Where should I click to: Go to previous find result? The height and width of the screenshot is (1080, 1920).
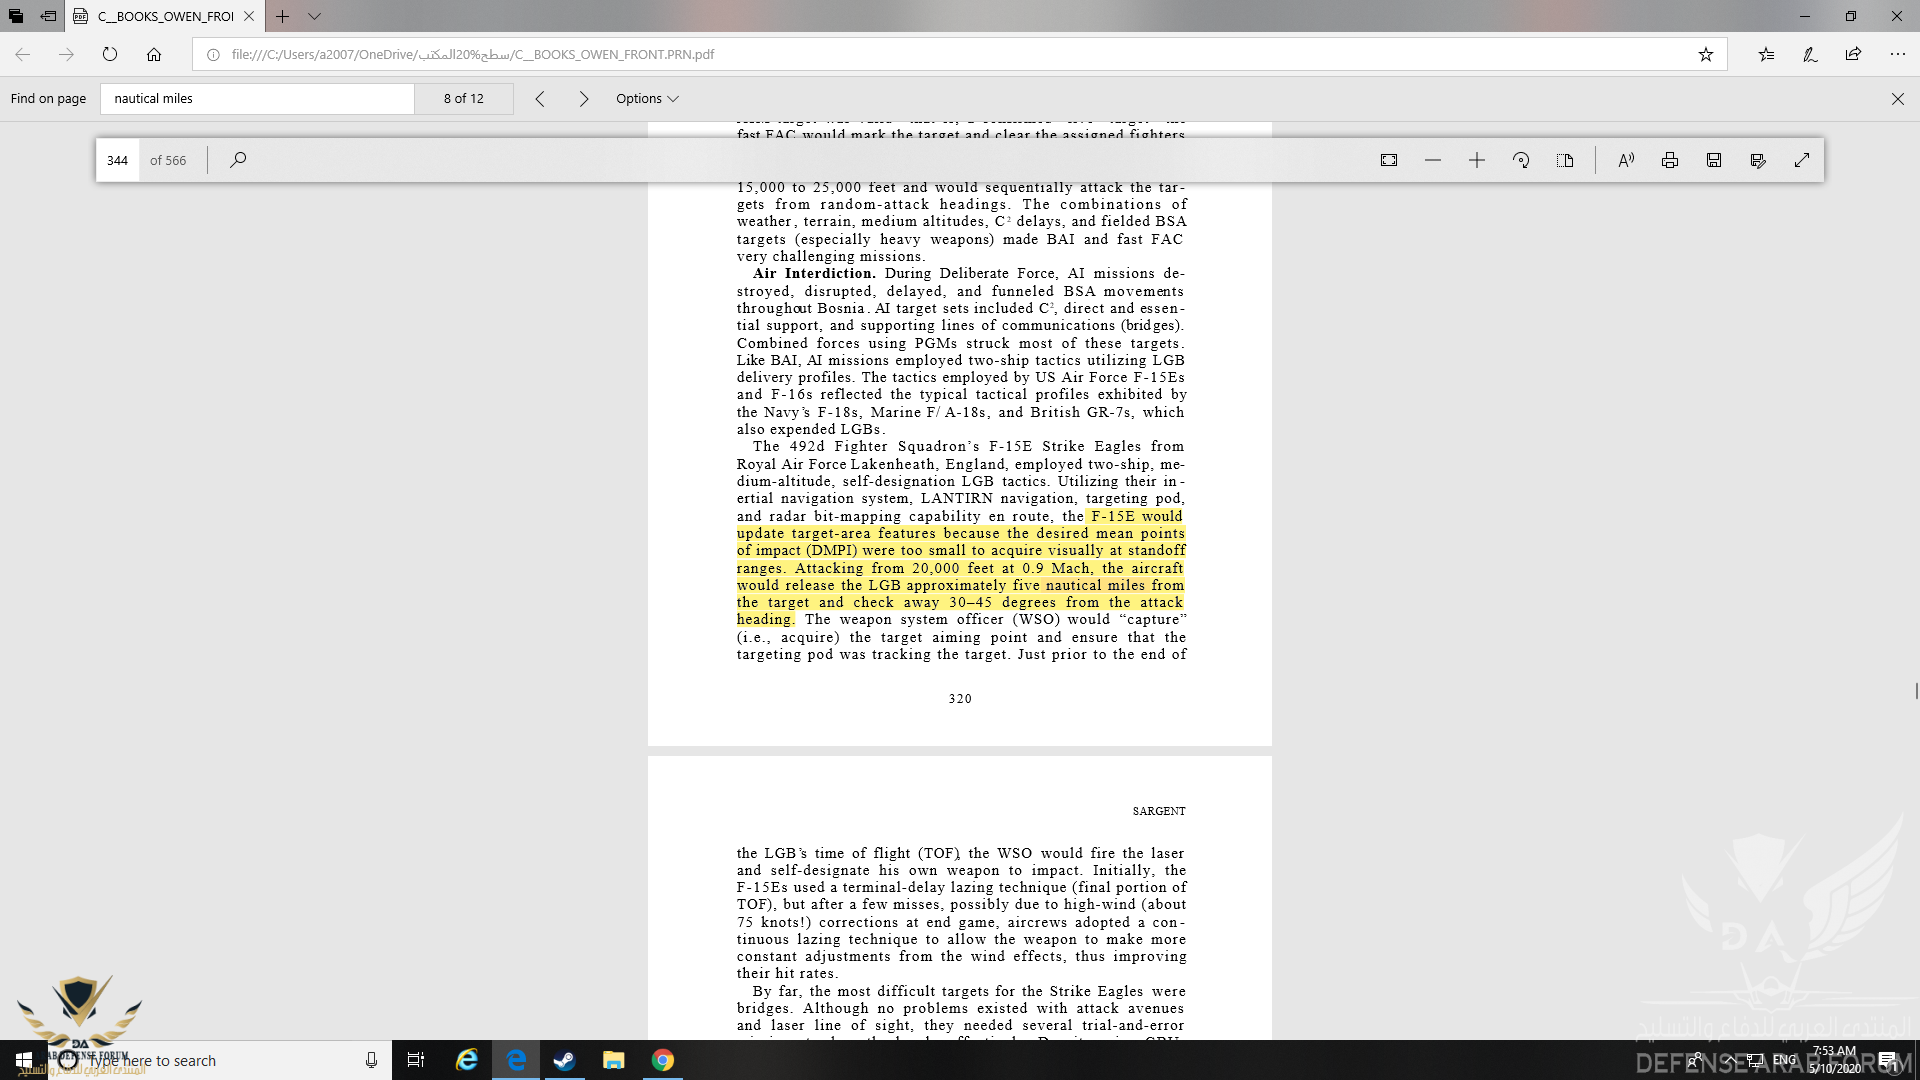(x=540, y=98)
